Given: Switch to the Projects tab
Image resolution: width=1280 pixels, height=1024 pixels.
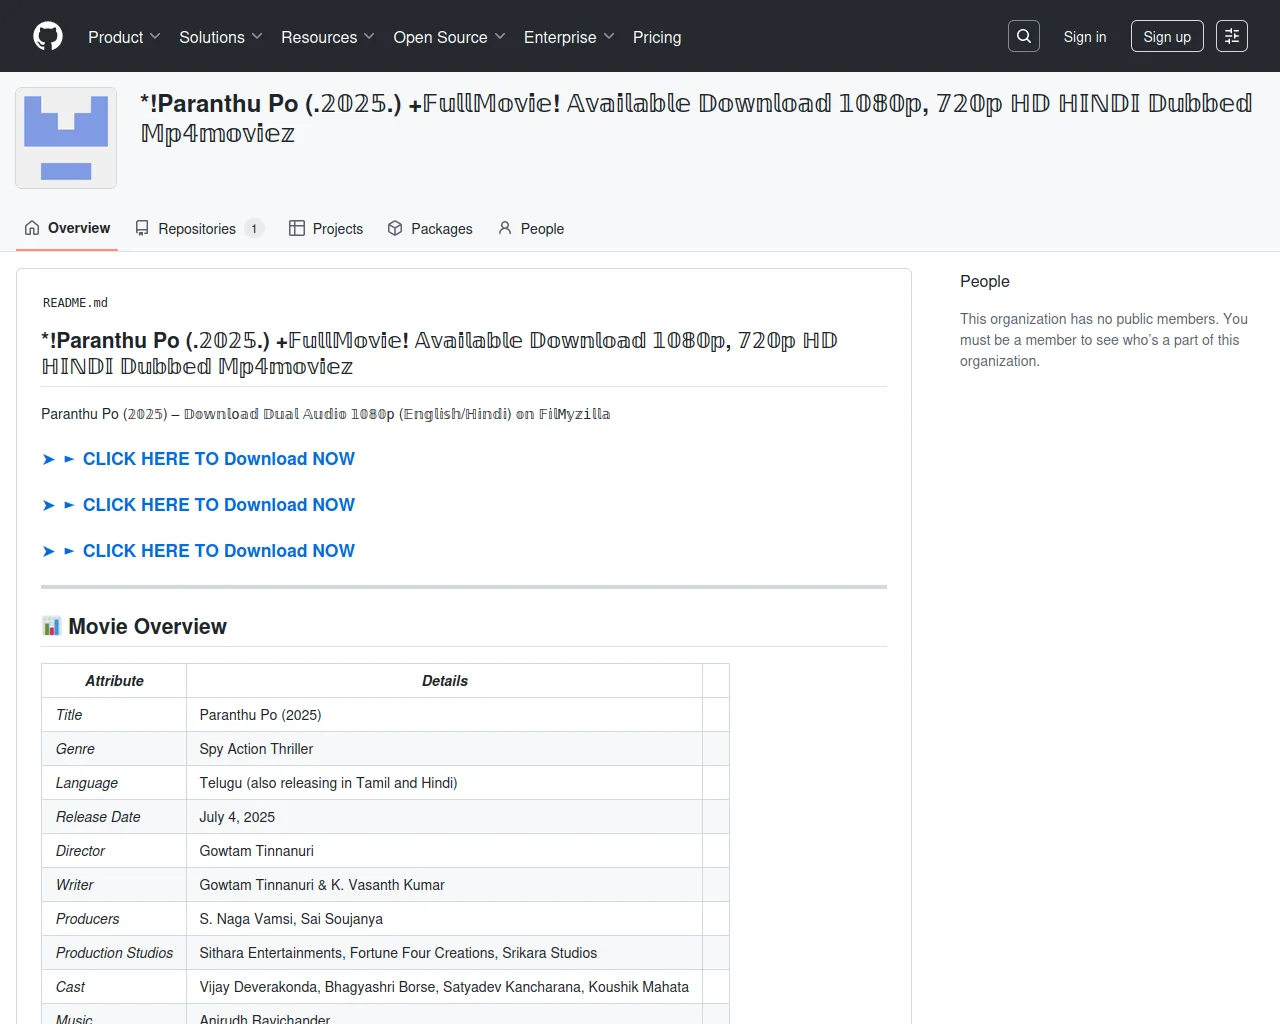Looking at the screenshot, I should (326, 228).
